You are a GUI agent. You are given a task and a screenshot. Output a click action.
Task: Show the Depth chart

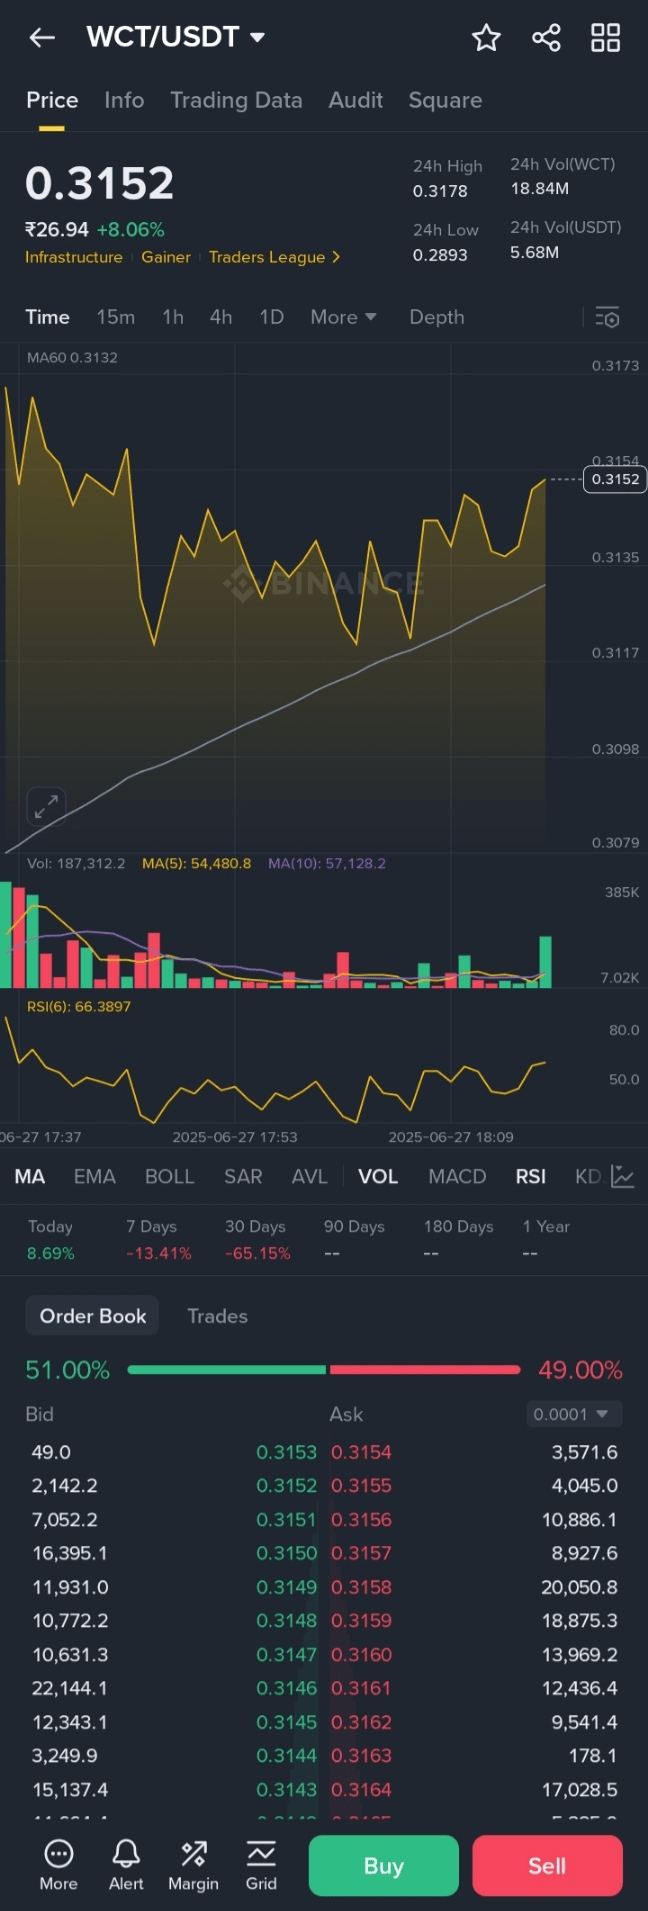[x=437, y=317]
